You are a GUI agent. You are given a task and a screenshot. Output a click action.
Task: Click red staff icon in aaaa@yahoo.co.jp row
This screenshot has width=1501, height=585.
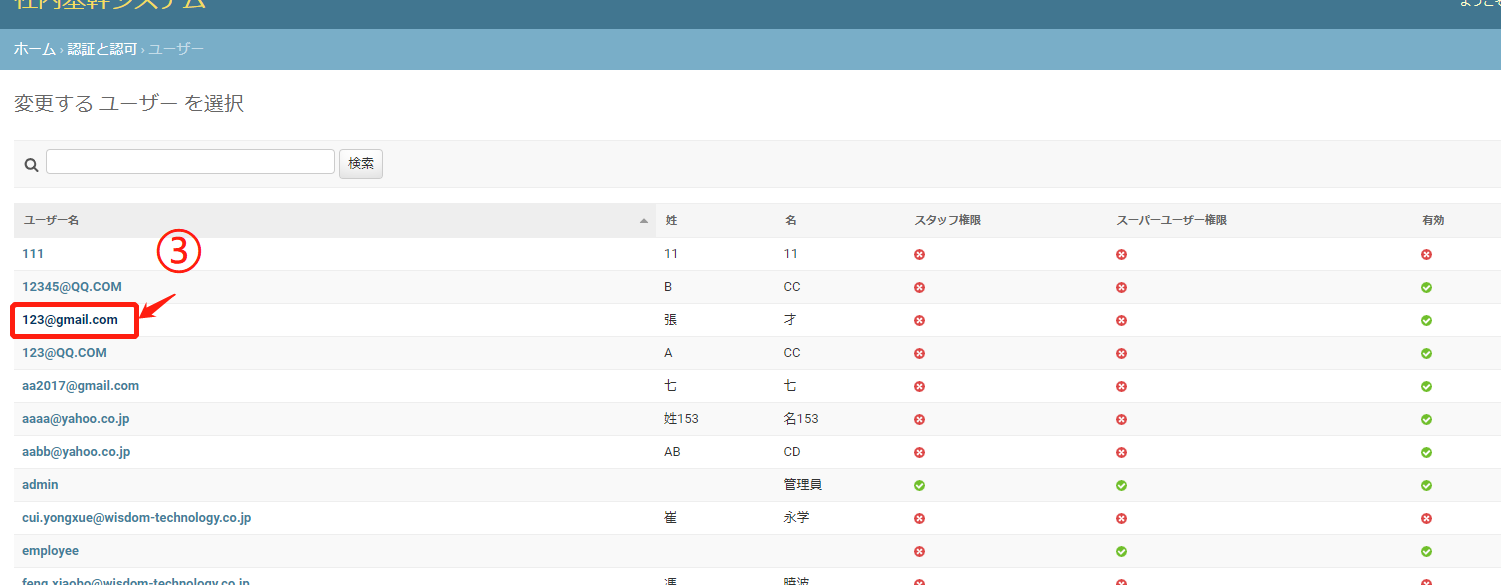click(919, 419)
